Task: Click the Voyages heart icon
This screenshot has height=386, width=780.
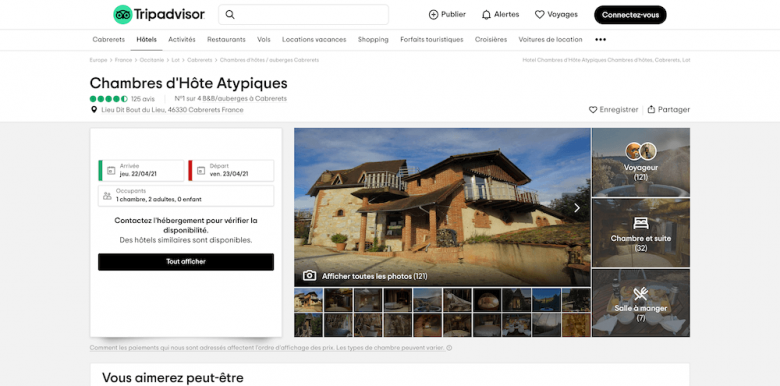Action: (539, 15)
